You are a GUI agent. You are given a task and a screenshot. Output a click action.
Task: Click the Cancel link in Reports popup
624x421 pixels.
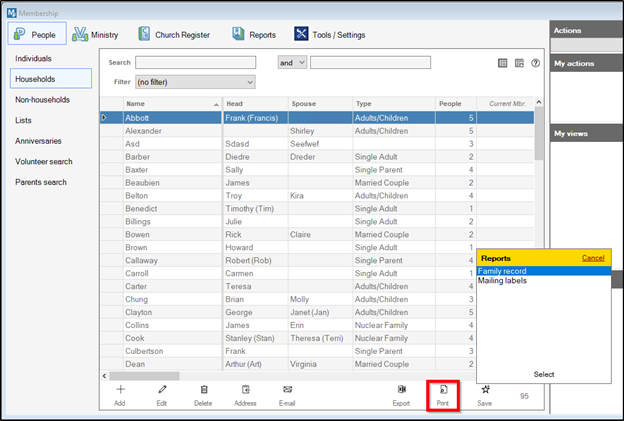[593, 258]
